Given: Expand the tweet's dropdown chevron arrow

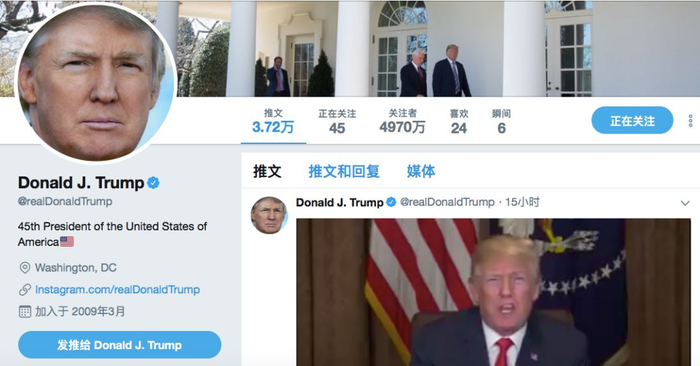Looking at the screenshot, I should [x=685, y=203].
